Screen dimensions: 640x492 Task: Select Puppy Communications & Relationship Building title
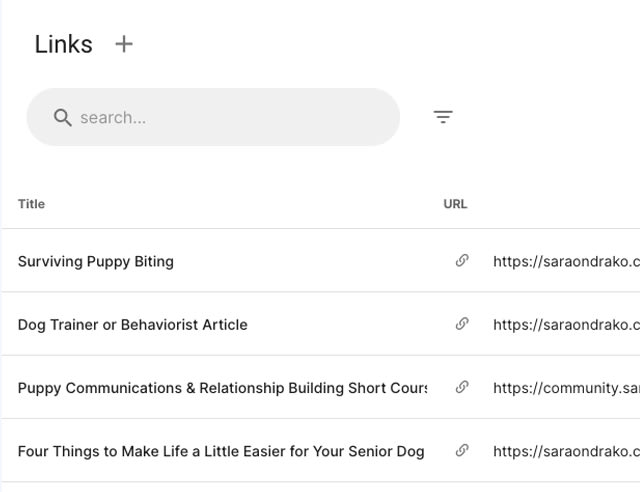coord(222,388)
